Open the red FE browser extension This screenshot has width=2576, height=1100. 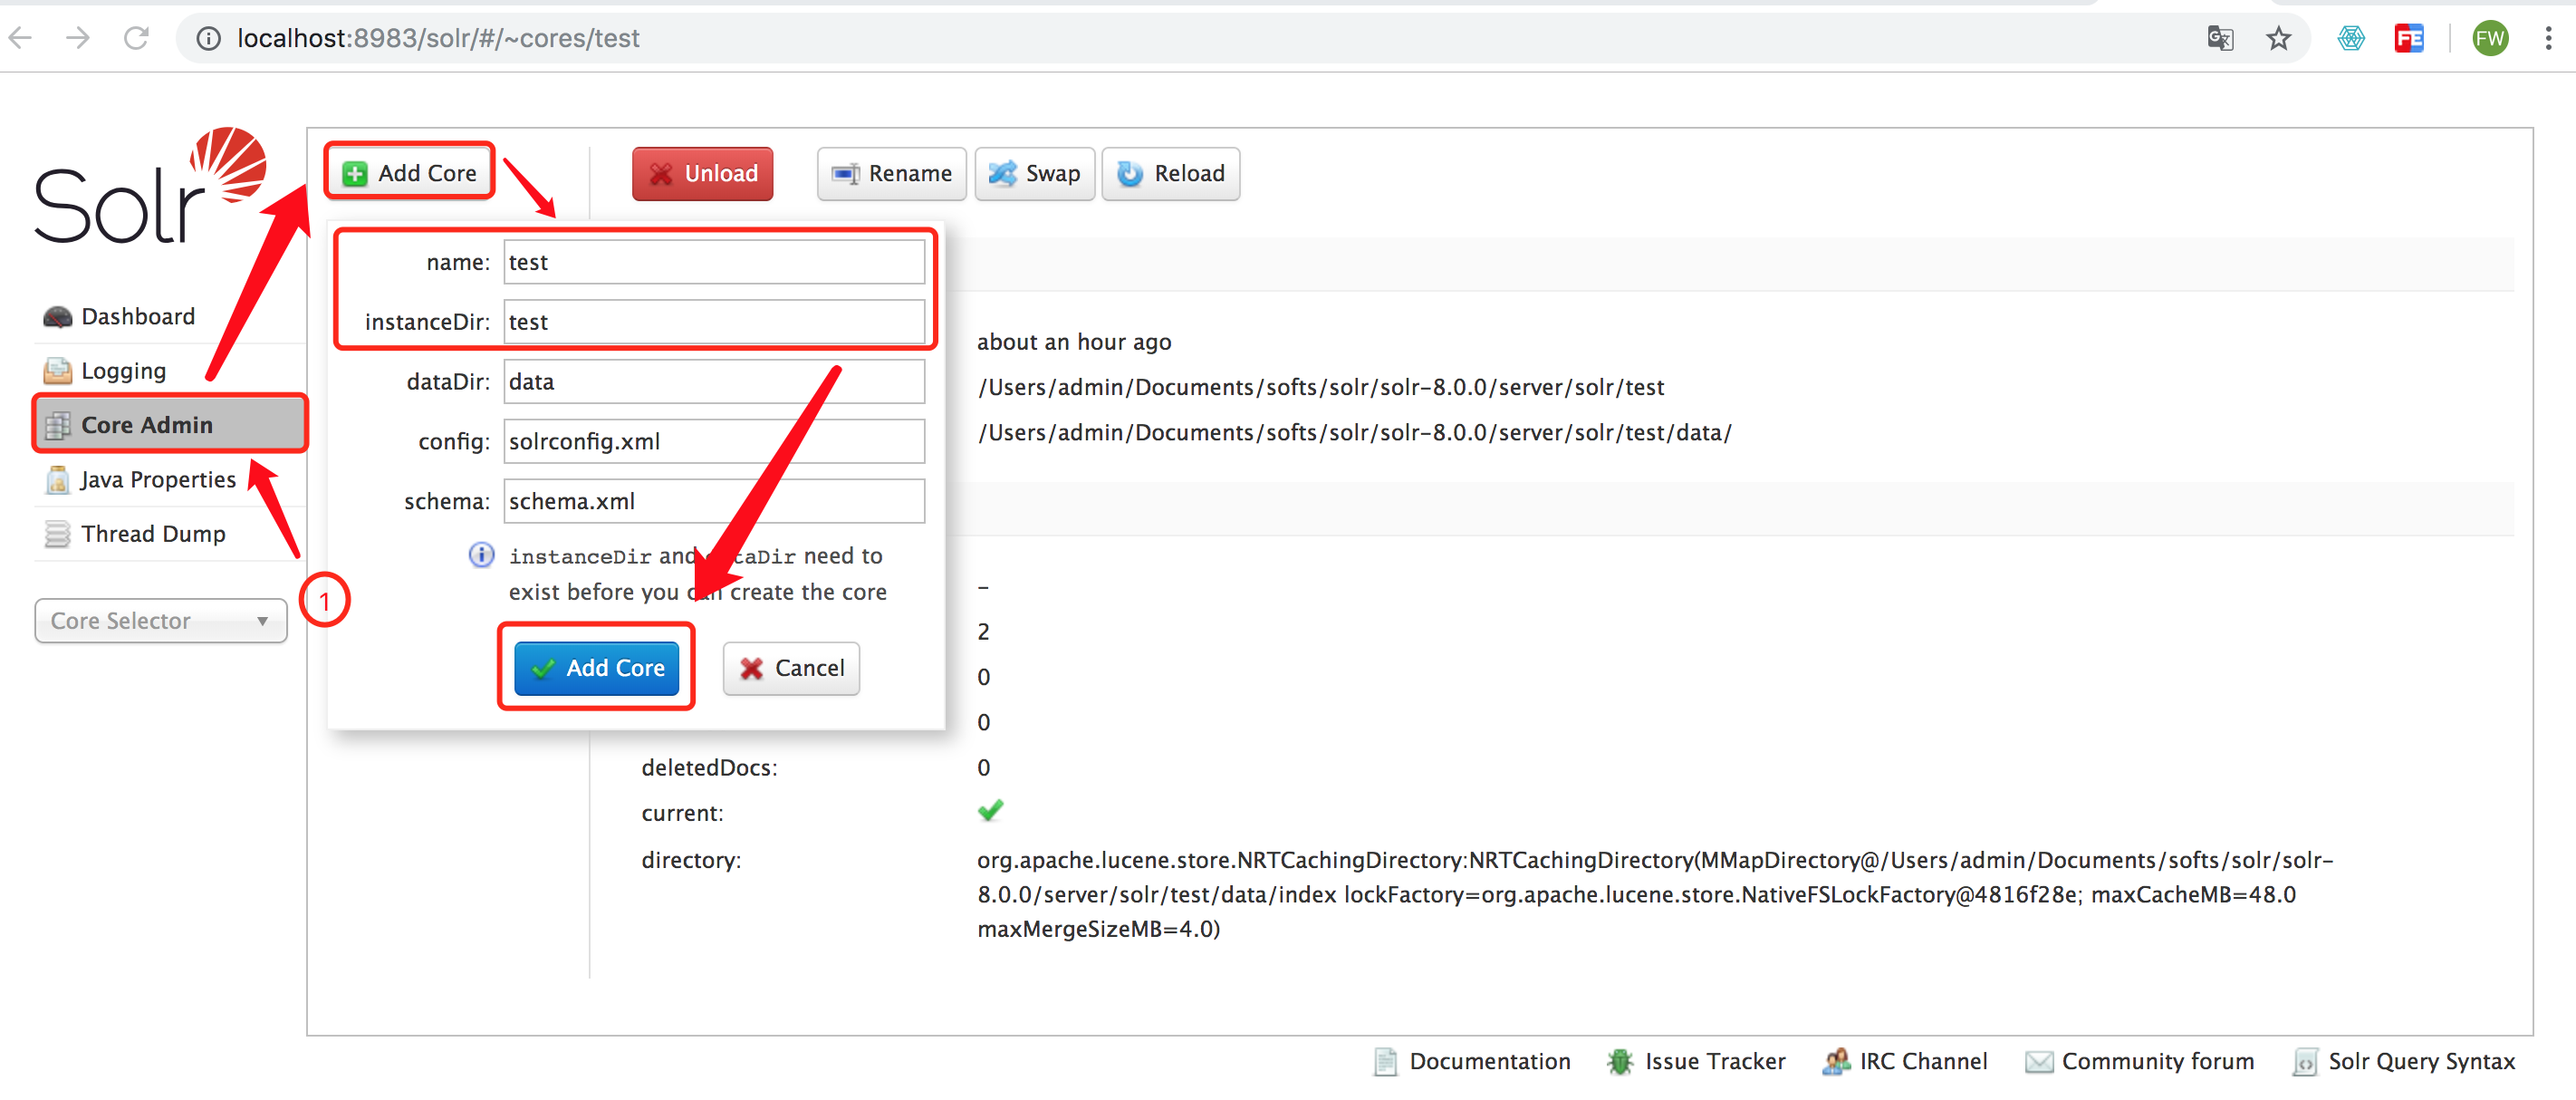pyautogui.click(x=2408, y=38)
